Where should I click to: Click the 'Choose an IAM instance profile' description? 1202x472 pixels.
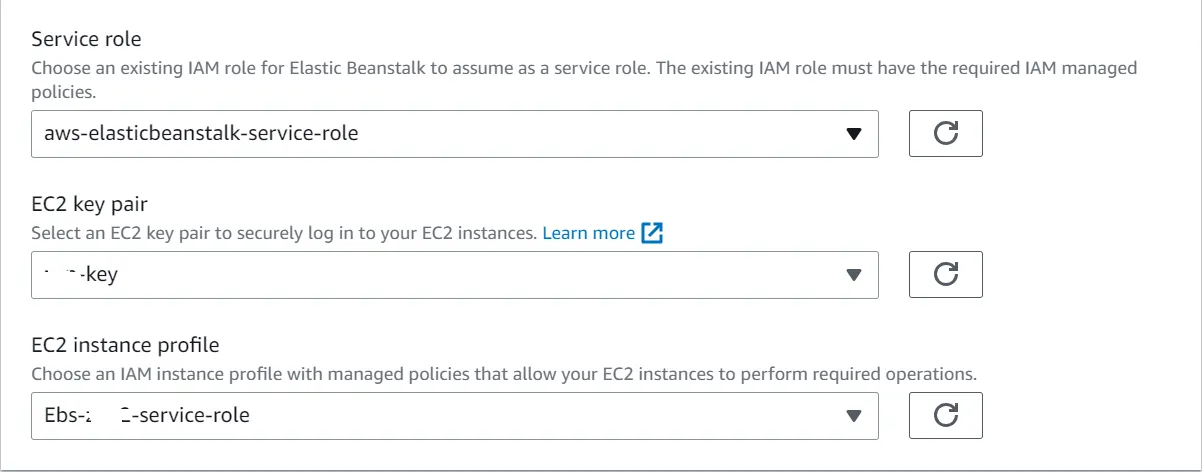point(503,375)
